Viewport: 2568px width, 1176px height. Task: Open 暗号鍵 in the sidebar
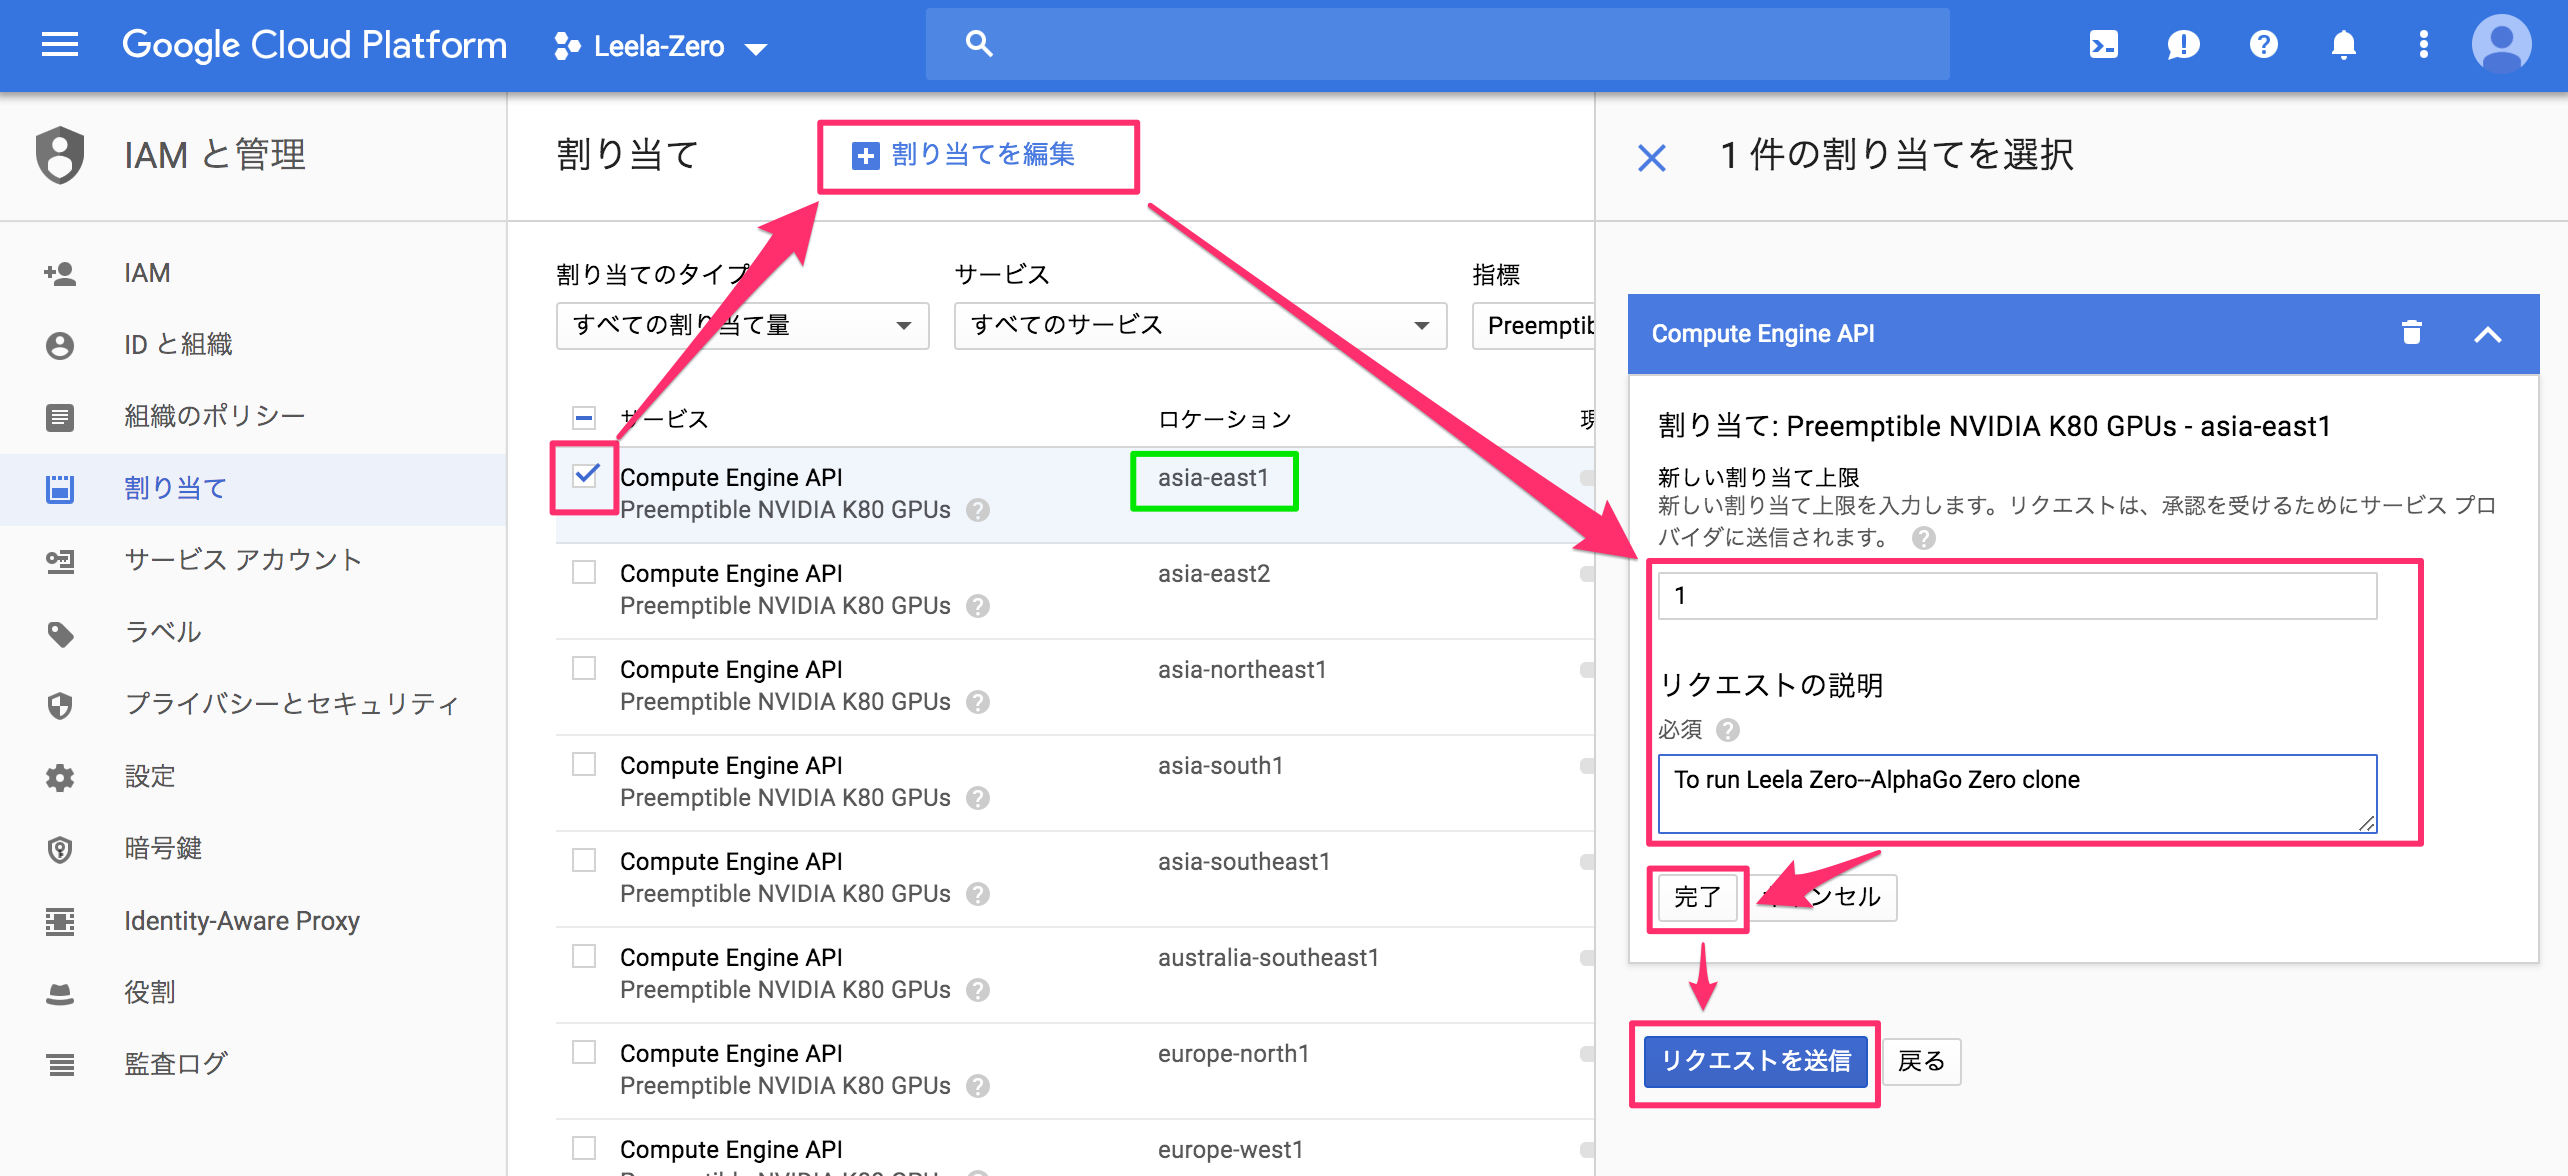point(253,849)
